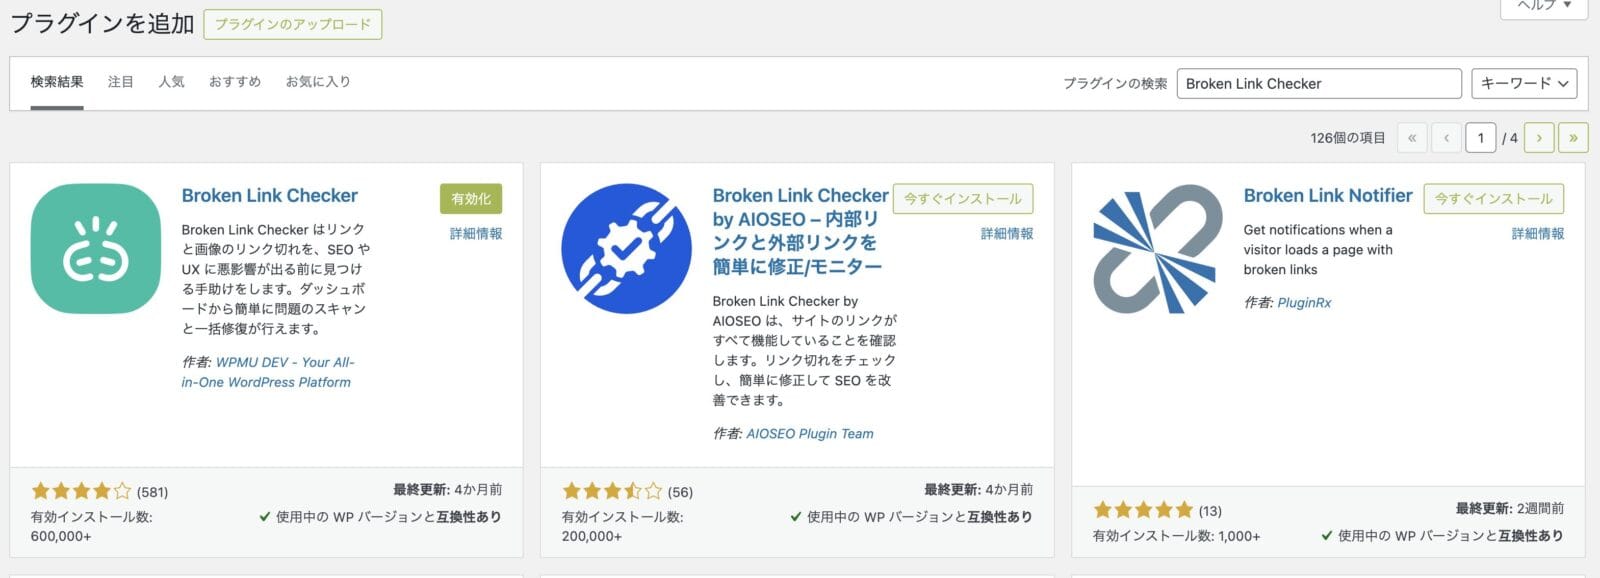Image resolution: width=1600 pixels, height=578 pixels.
Task: Click the star rating of Broken Link Checker
Action: point(81,491)
